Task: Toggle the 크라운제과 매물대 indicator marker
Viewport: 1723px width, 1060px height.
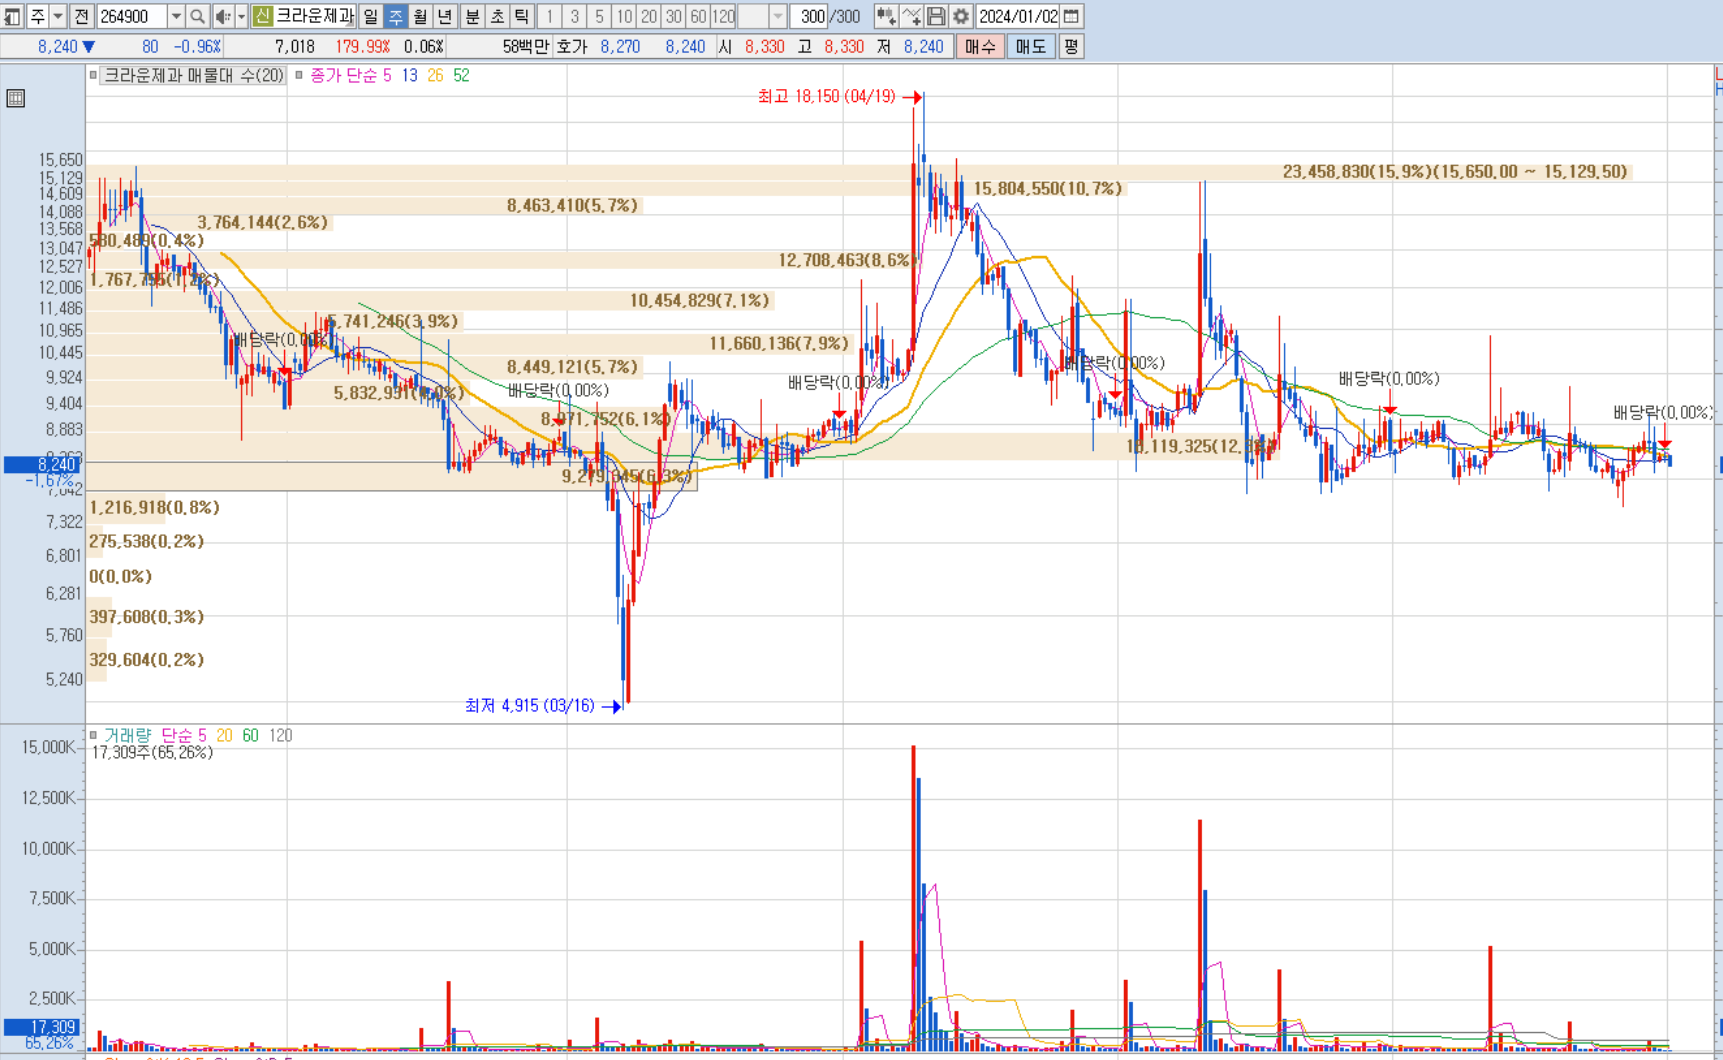Action: coord(93,75)
